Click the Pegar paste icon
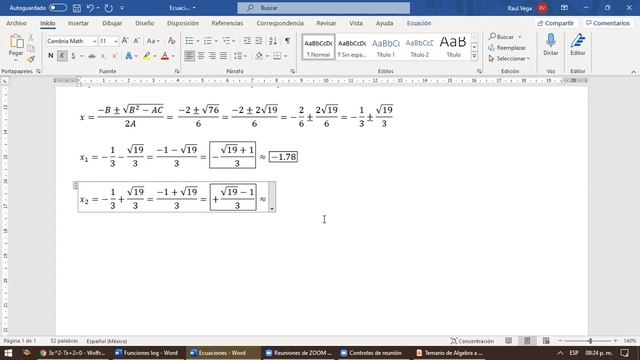 click(x=16, y=41)
